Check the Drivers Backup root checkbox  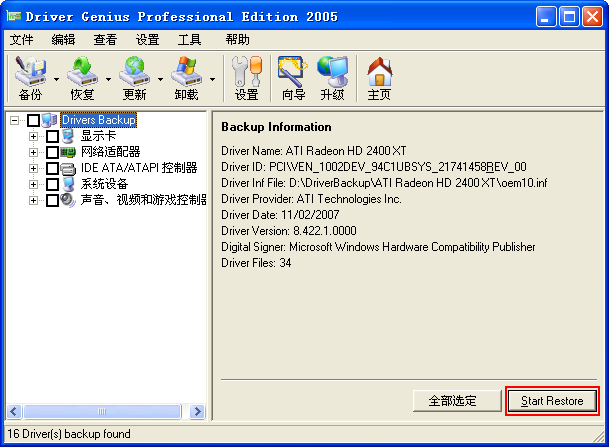pyautogui.click(x=34, y=120)
